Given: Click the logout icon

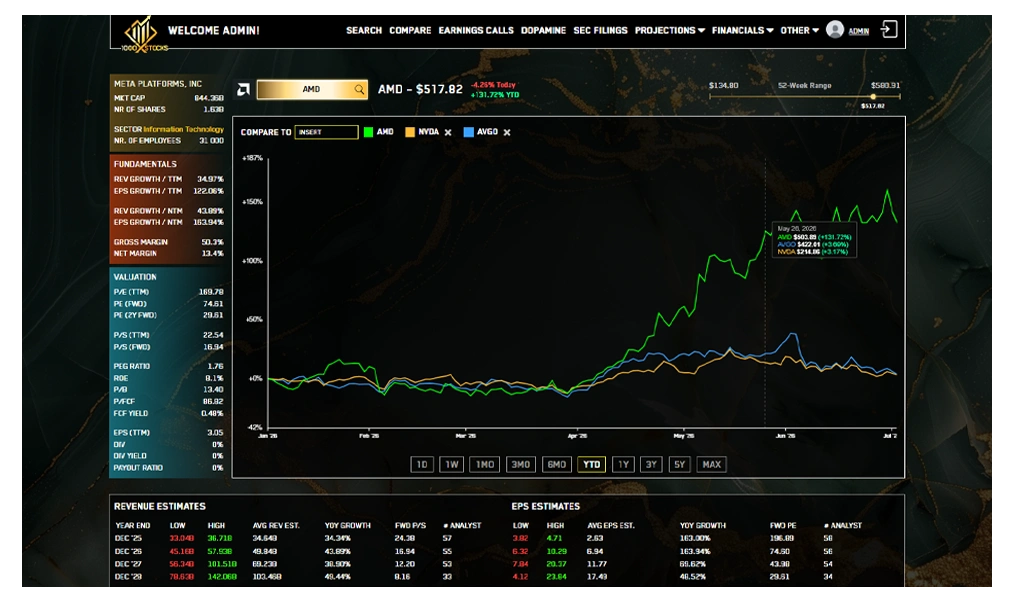Looking at the screenshot, I should point(889,30).
